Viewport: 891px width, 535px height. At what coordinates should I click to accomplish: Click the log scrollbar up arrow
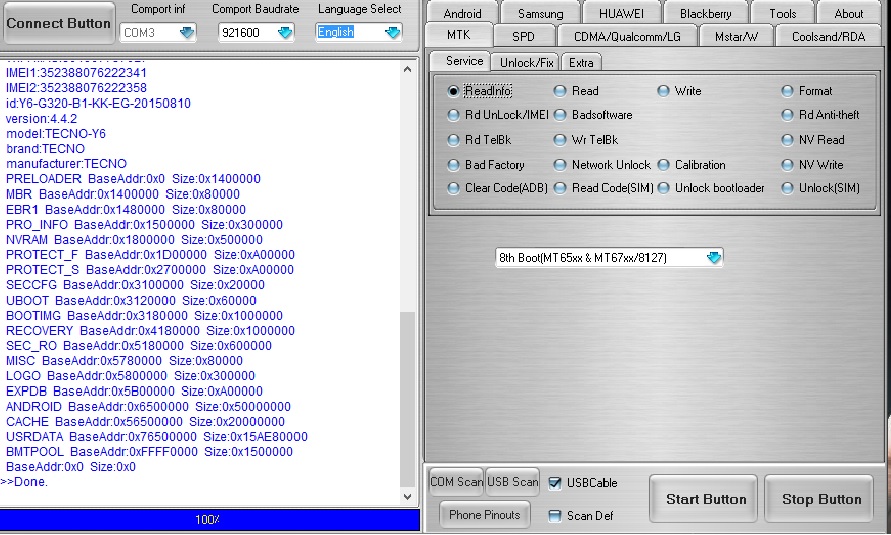407,69
